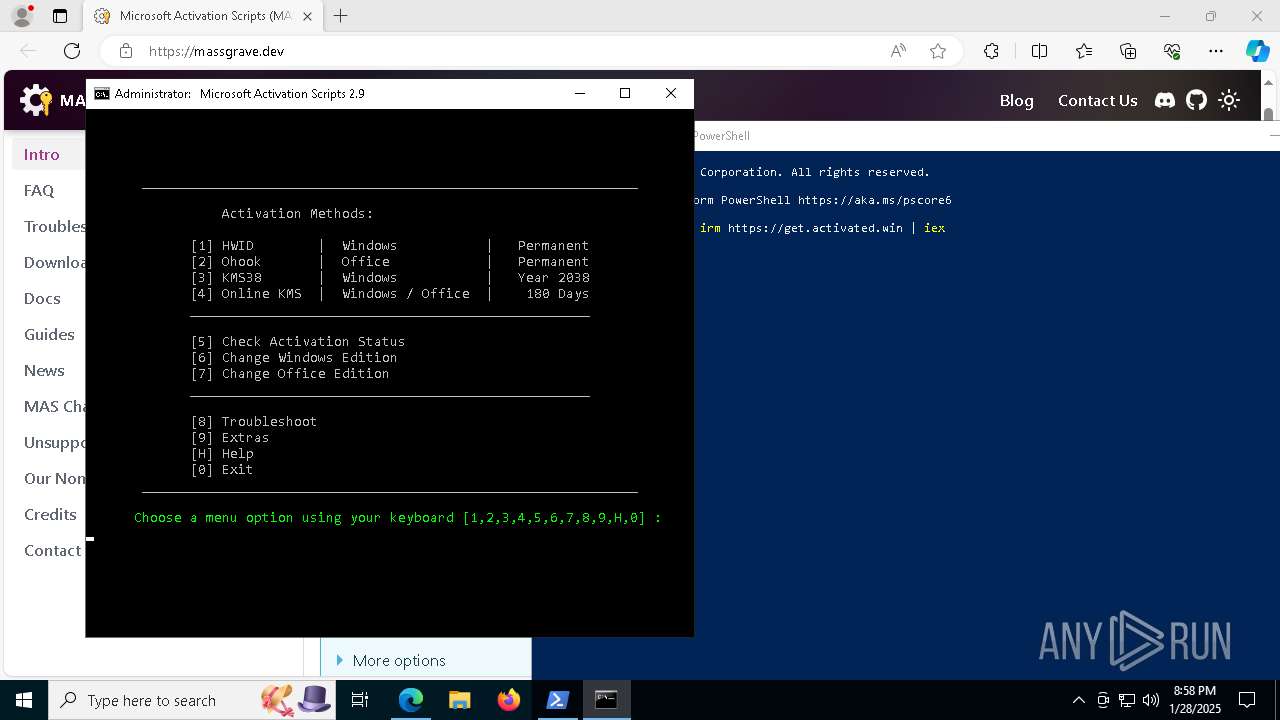Switch to Command Prompt taskbar icon
This screenshot has width=1280, height=720.
606,700
